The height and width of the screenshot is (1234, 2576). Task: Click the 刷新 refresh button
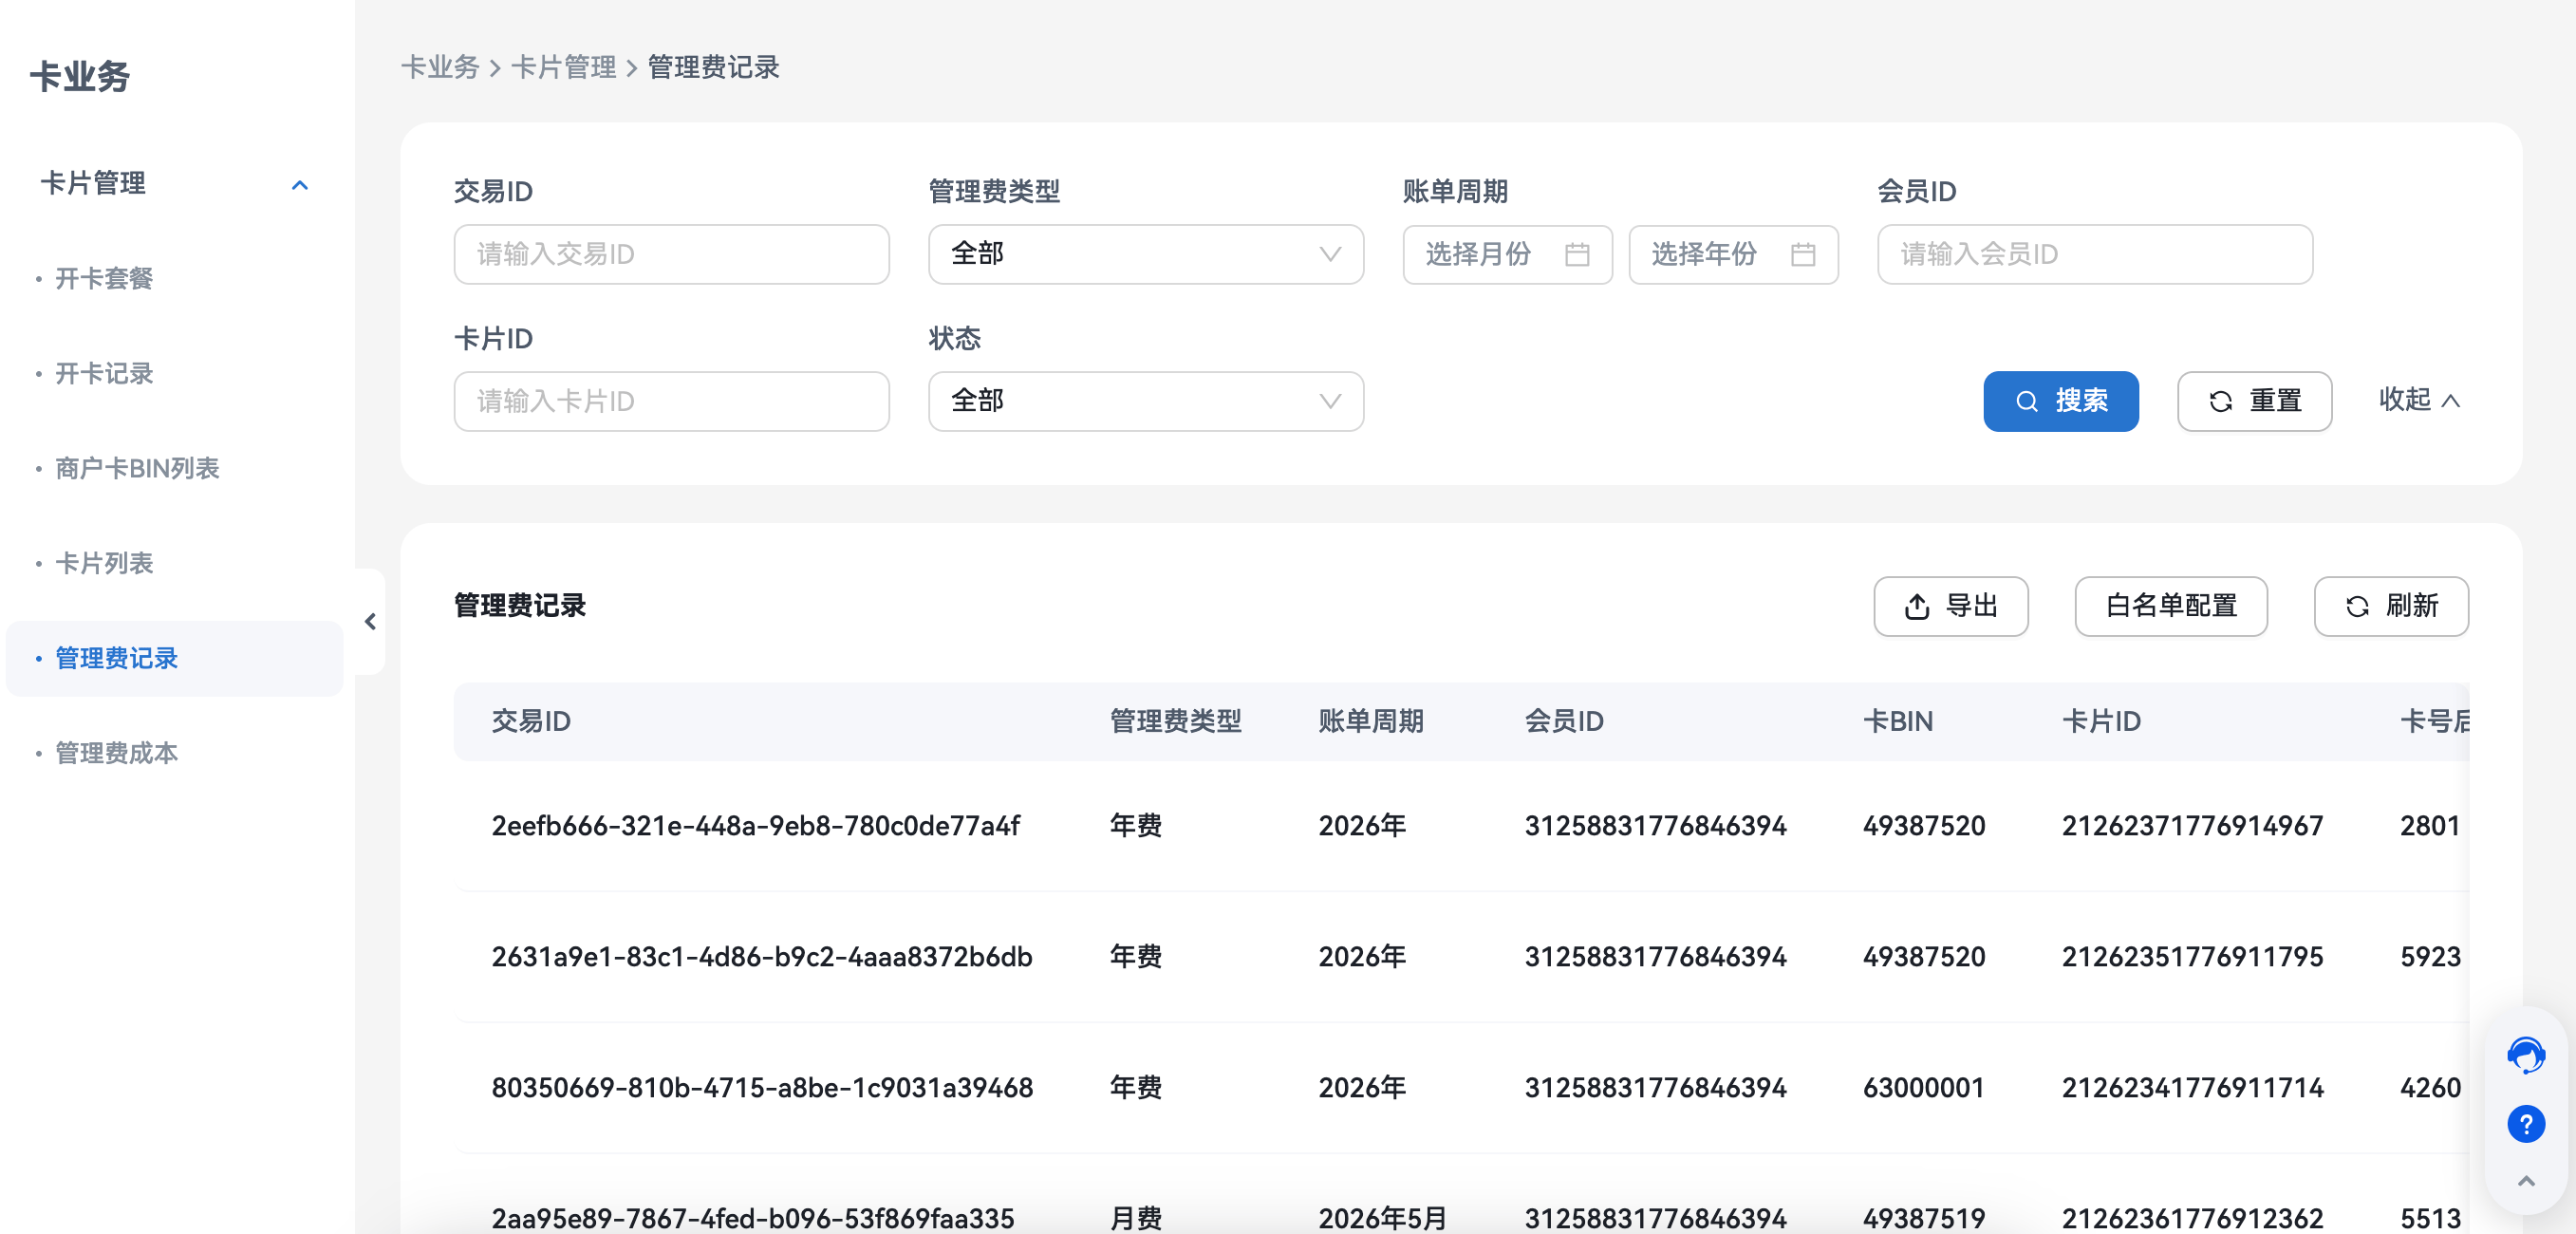point(2390,606)
